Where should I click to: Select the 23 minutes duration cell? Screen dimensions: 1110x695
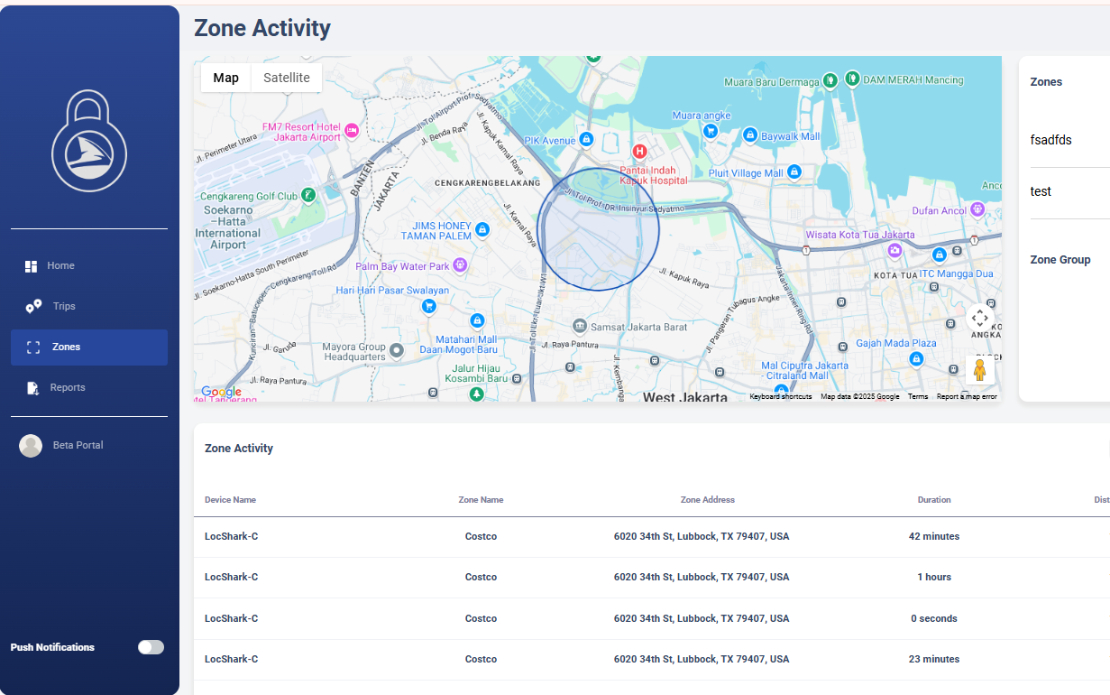pos(934,659)
